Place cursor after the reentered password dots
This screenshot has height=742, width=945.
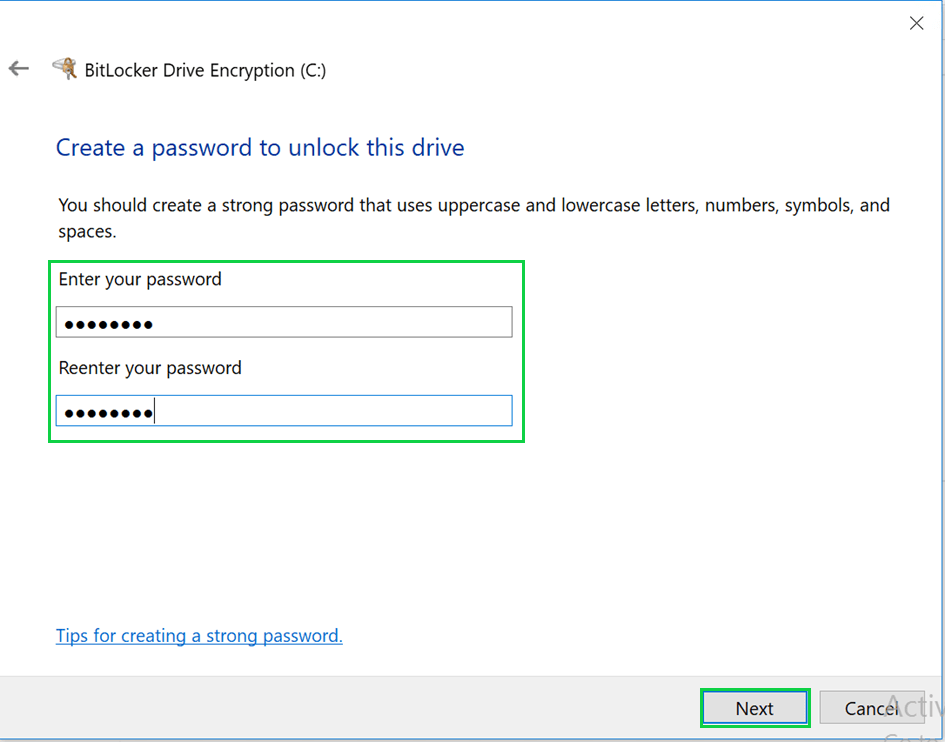[155, 412]
